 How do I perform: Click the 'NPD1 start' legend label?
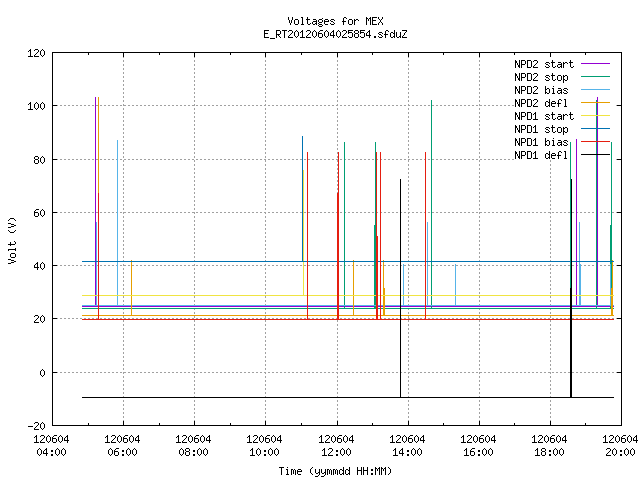[x=544, y=116]
